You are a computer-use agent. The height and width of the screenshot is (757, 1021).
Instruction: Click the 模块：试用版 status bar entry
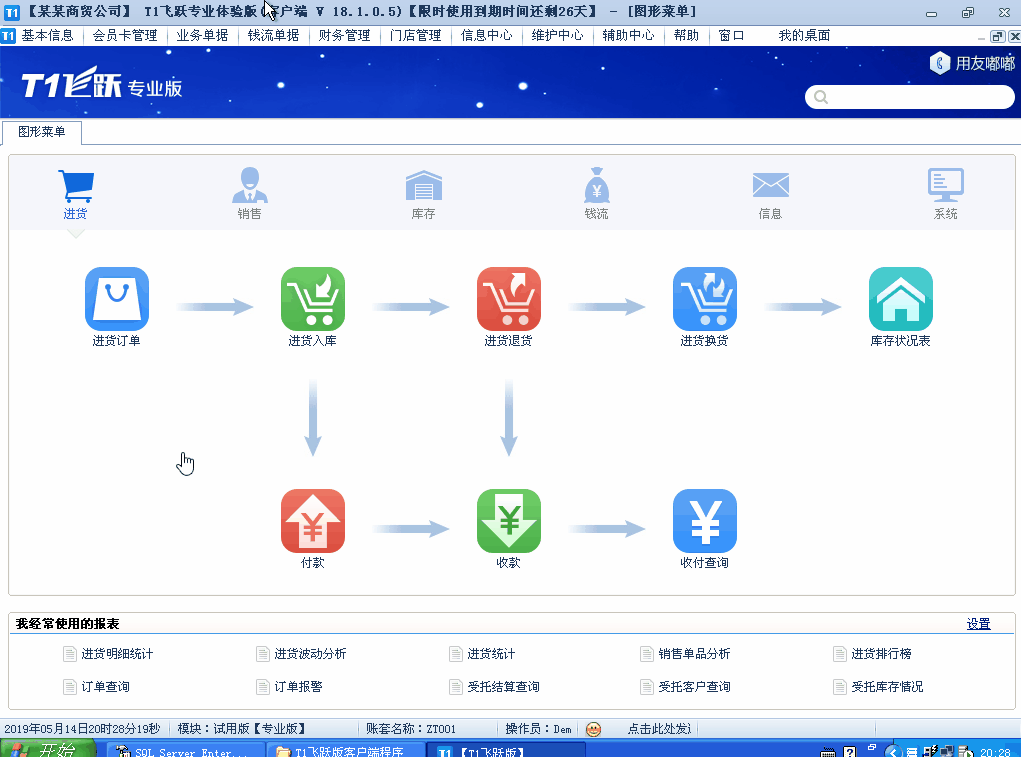(x=242, y=729)
